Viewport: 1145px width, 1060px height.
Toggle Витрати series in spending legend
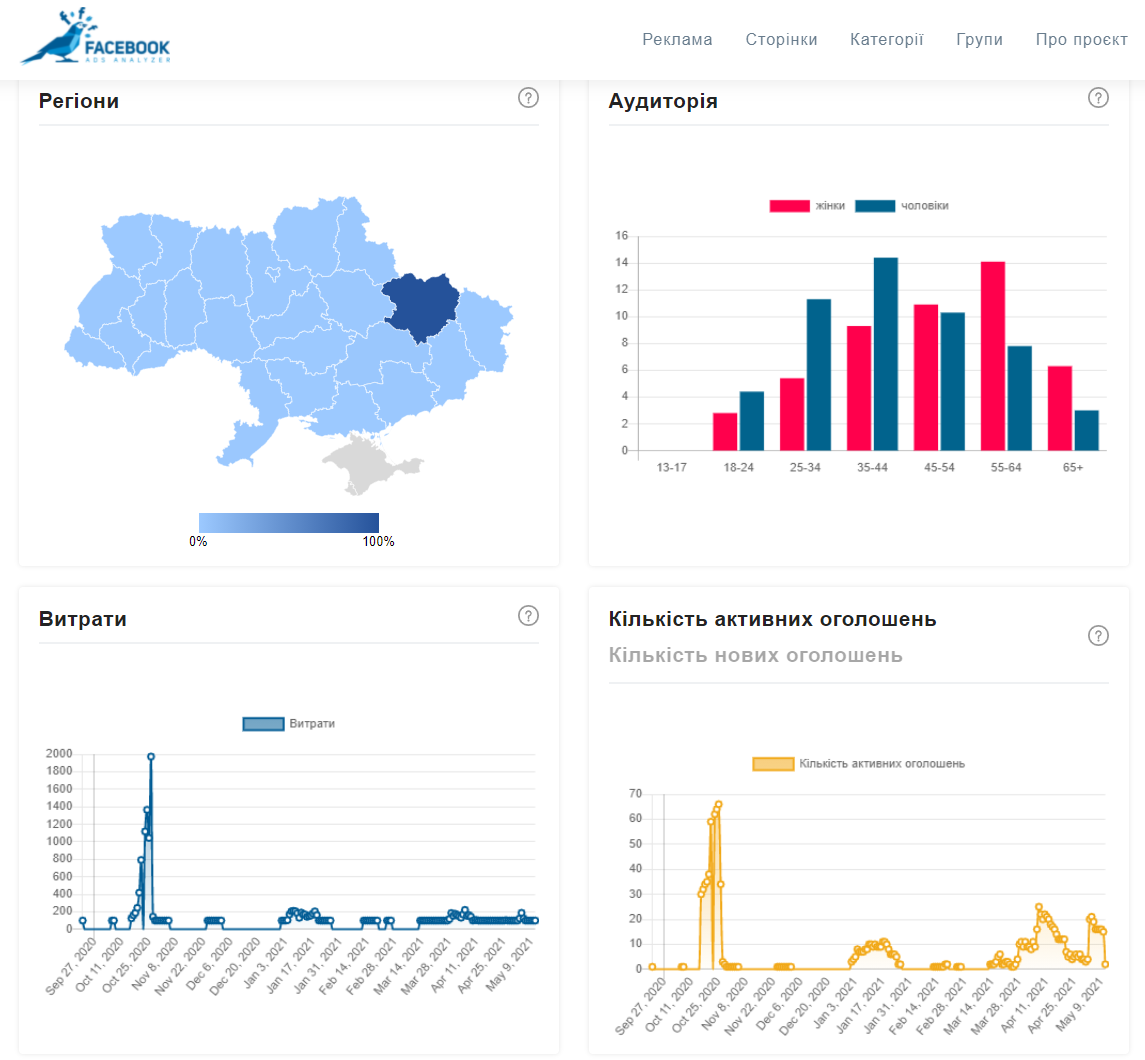pos(289,723)
